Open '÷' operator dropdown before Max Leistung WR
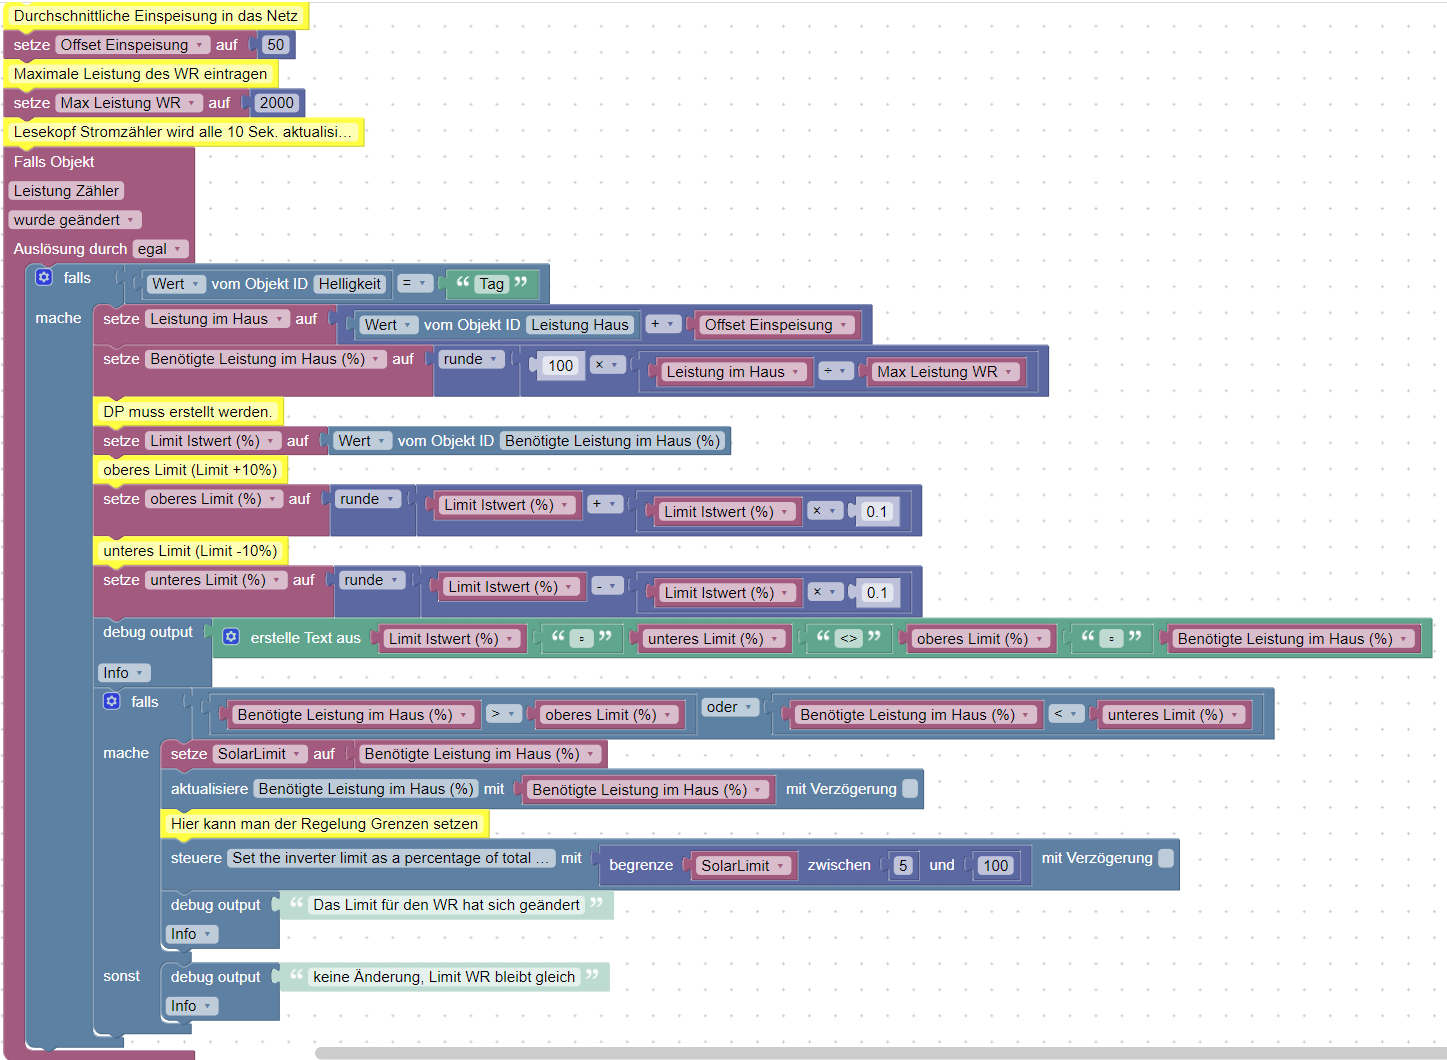 point(835,371)
